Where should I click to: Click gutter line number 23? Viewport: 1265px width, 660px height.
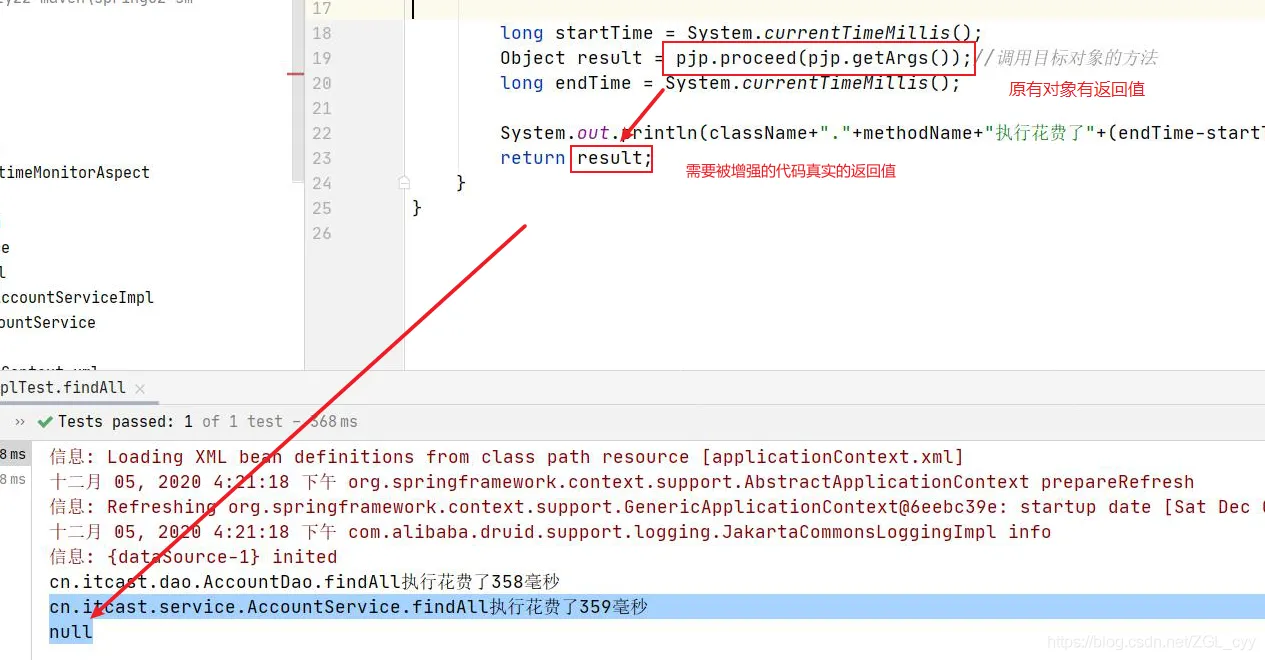pos(321,158)
